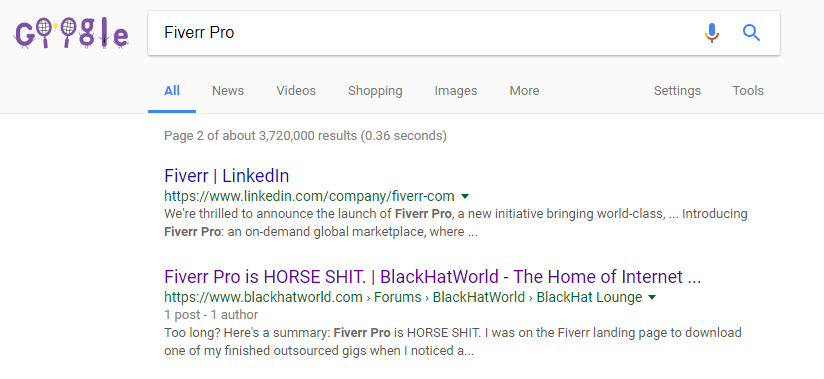Click the snippet starting "Too long? Here's a summary"
This screenshot has width=824, height=379.
(452, 341)
